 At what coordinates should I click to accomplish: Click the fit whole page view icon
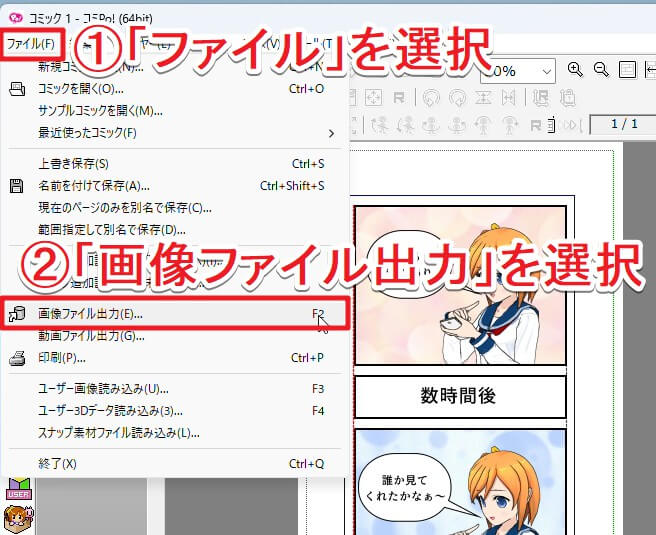point(627,69)
